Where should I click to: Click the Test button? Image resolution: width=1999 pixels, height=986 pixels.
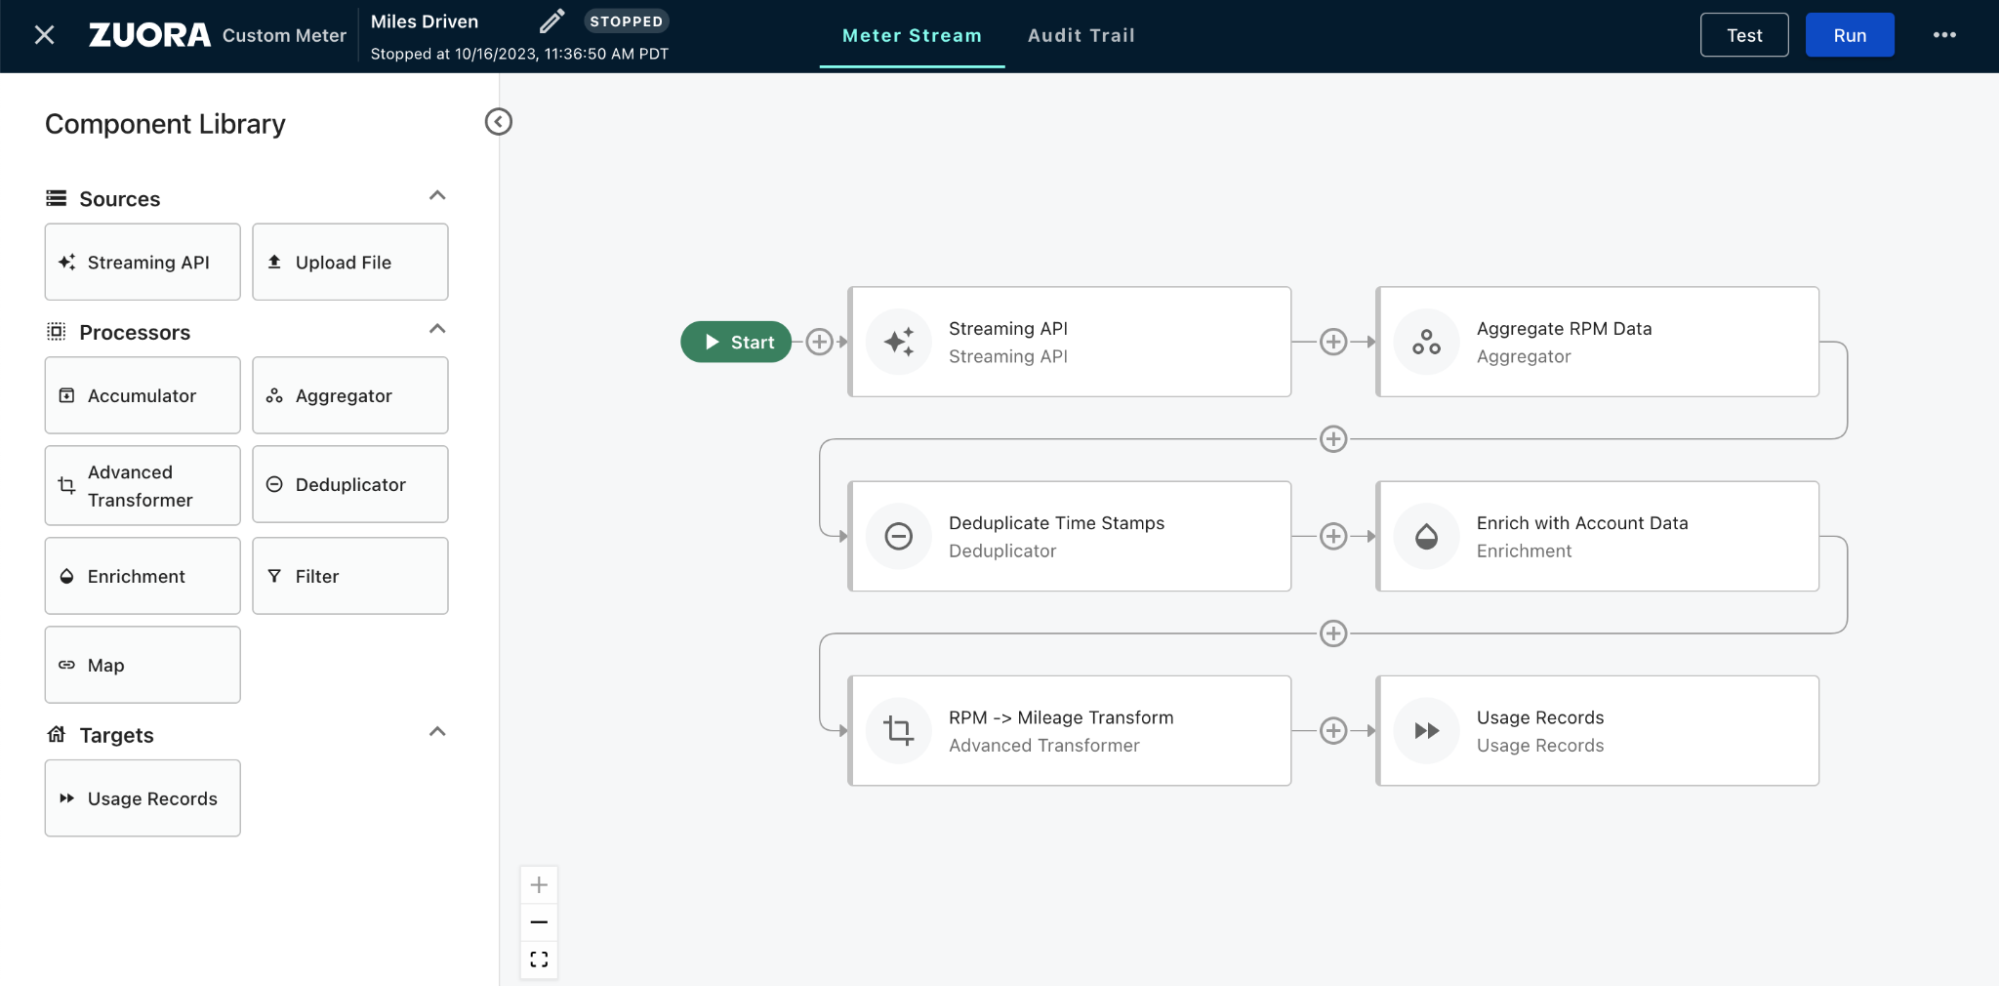click(x=1744, y=35)
